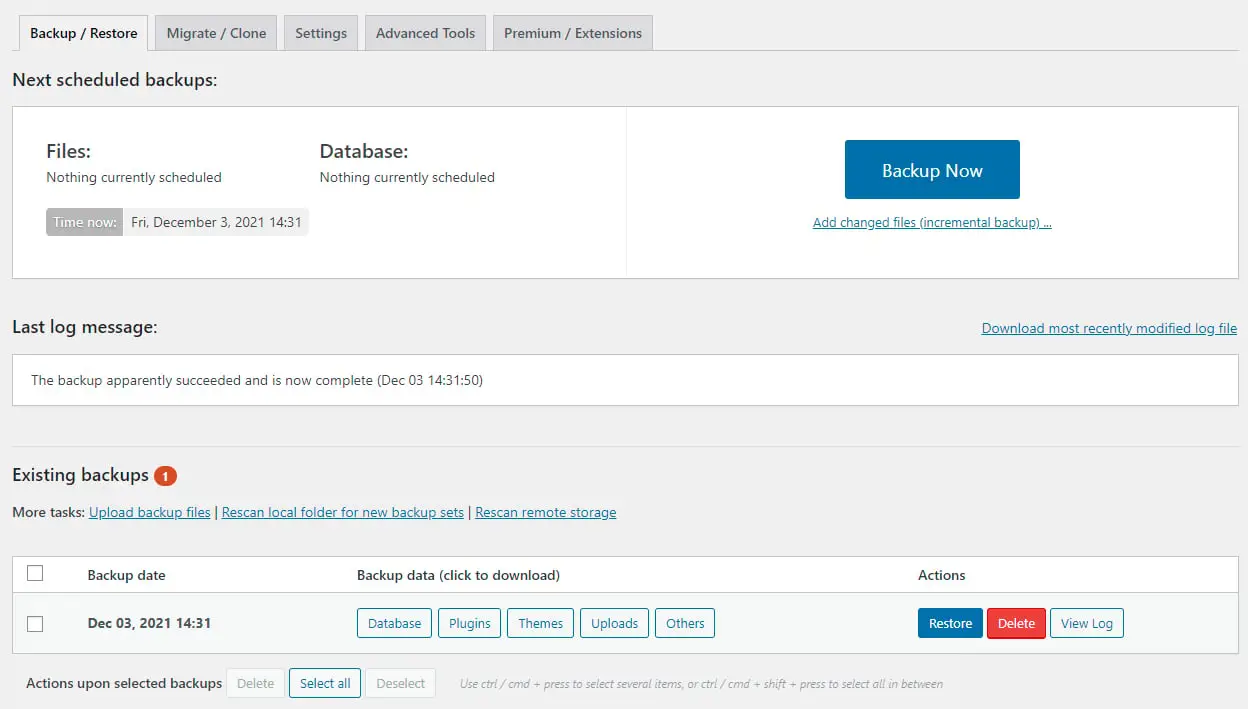Open the Settings tab
Screen dimensions: 1248x709
(x=321, y=33)
